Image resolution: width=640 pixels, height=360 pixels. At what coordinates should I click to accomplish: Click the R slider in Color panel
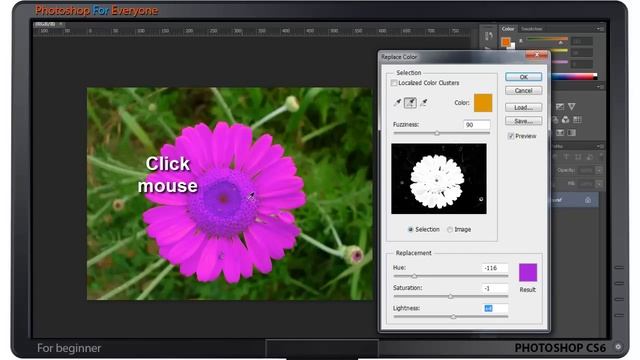(547, 40)
